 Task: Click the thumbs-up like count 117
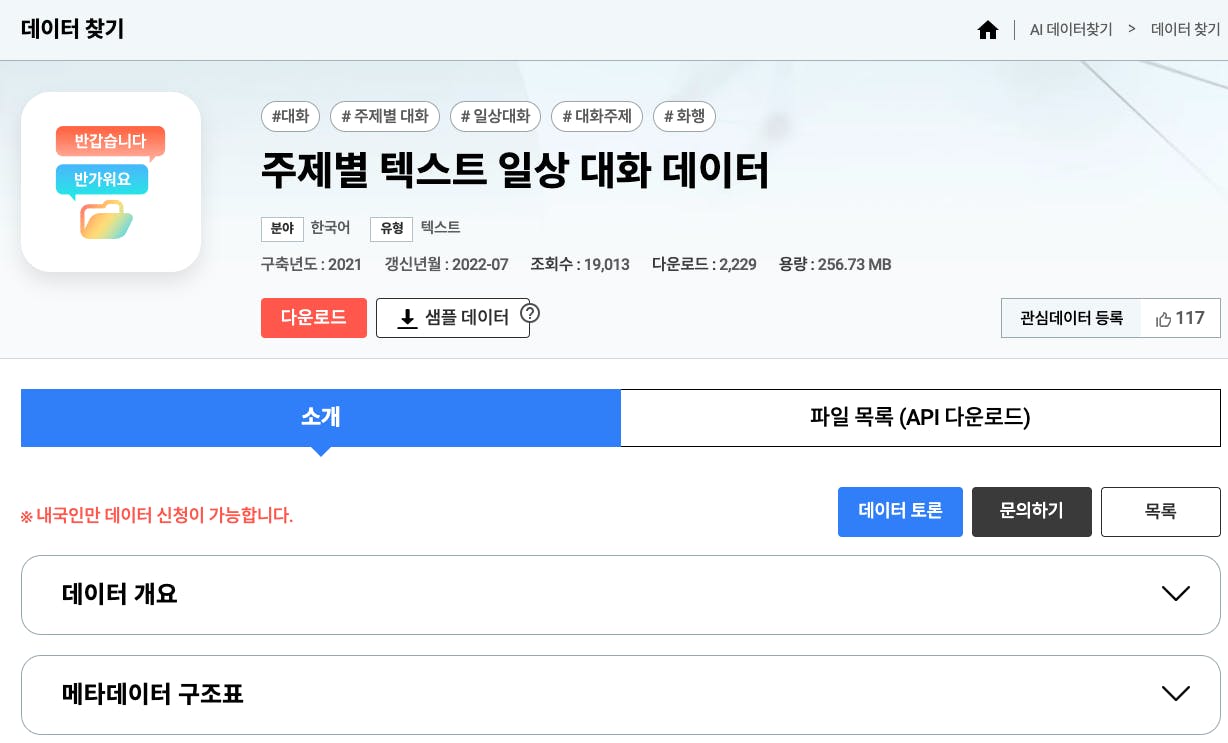[x=1180, y=318]
